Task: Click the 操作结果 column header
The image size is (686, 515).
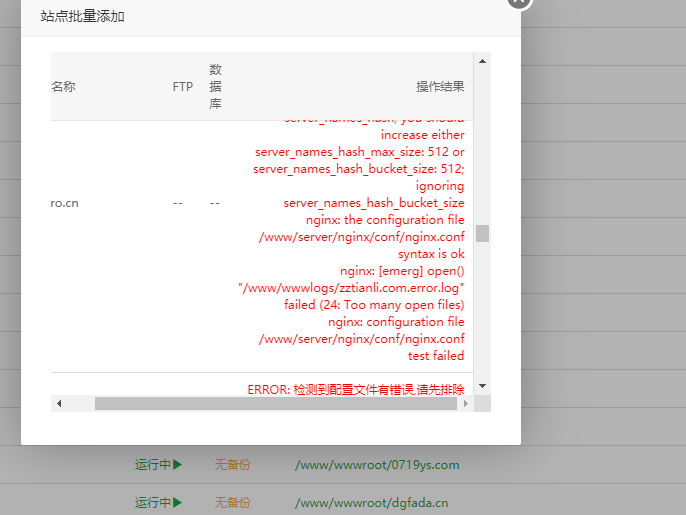Action: [x=440, y=87]
